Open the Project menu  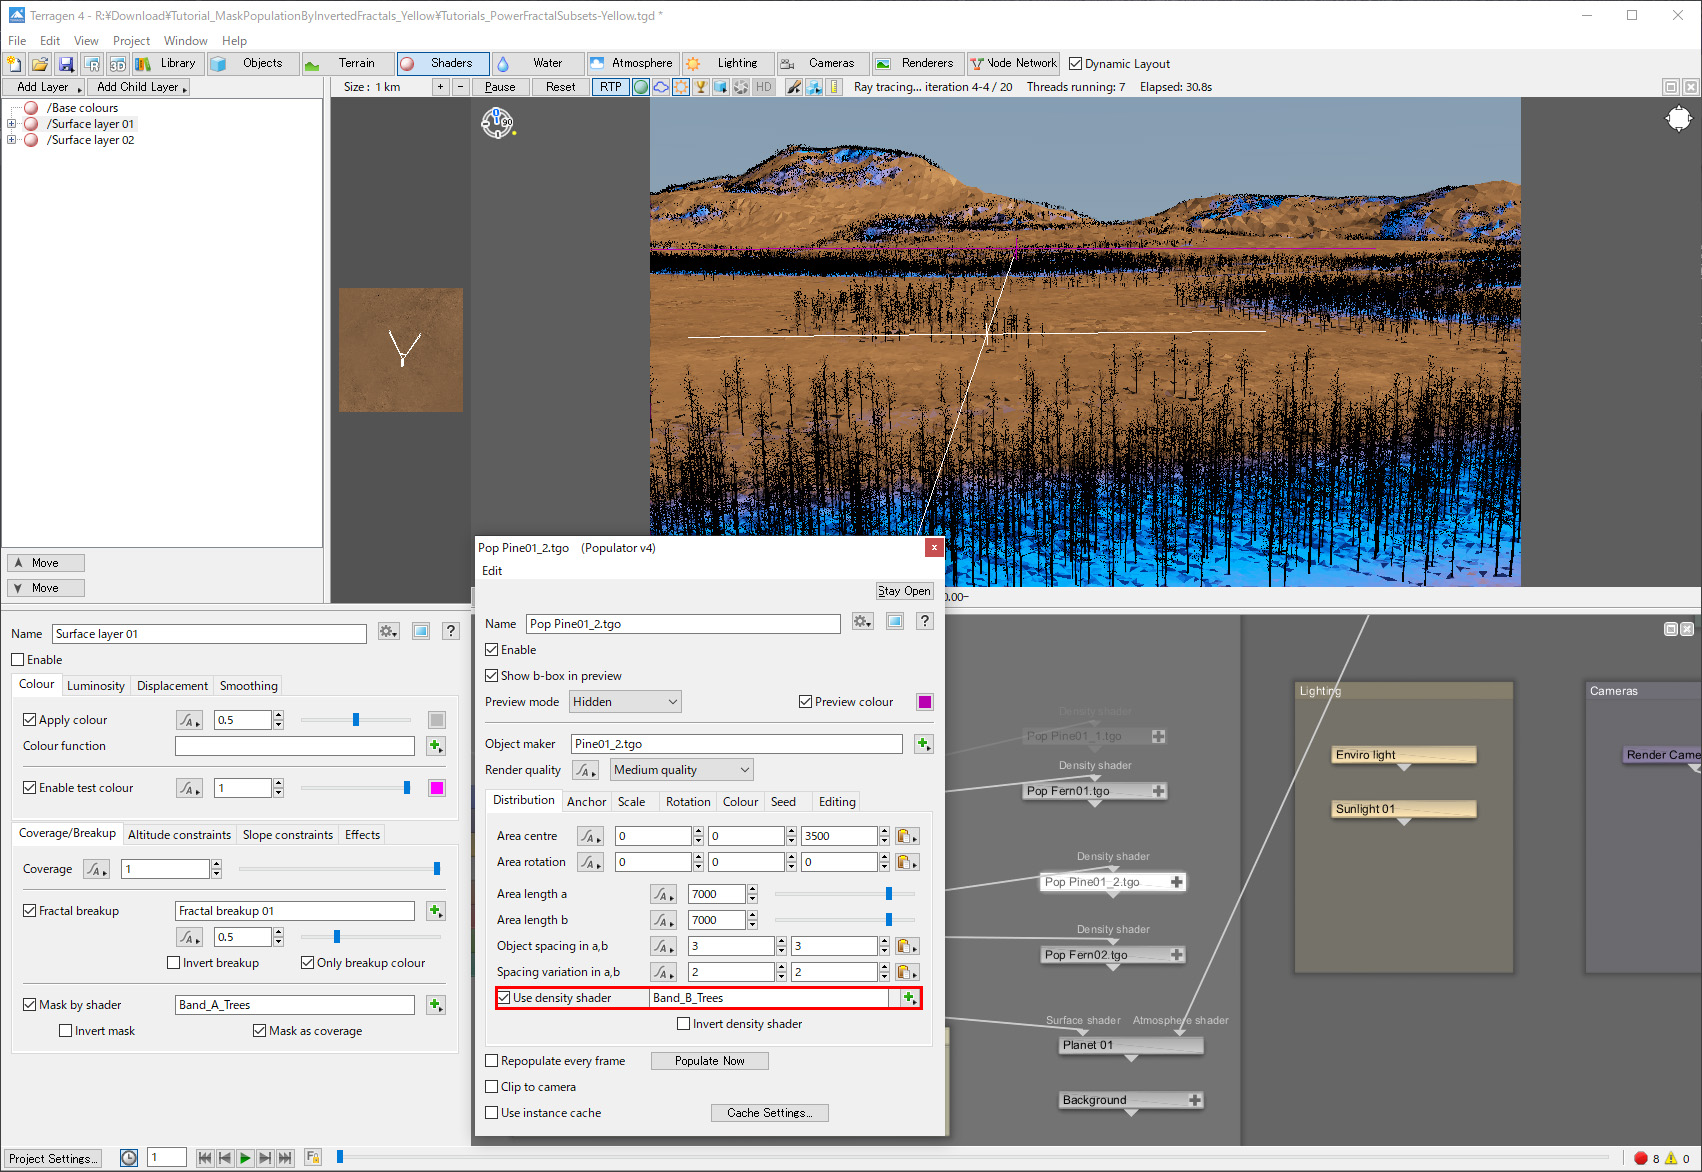tap(131, 41)
